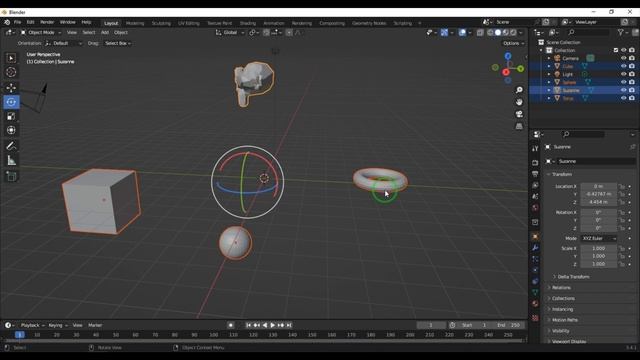Expand the Delta Transform panel
The image size is (640, 360).
click(x=573, y=277)
